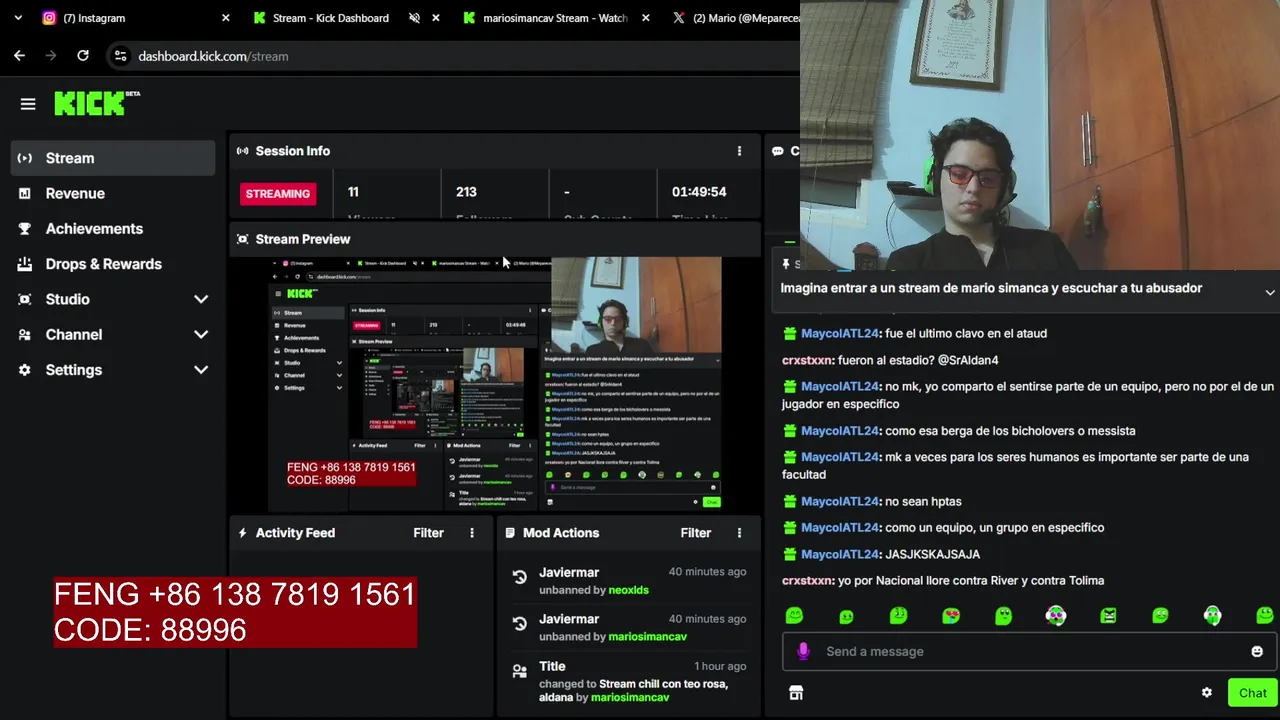Click MaycolATL24 on the JASJKSKAJSAJA message
This screenshot has width=1280, height=720.
(839, 554)
